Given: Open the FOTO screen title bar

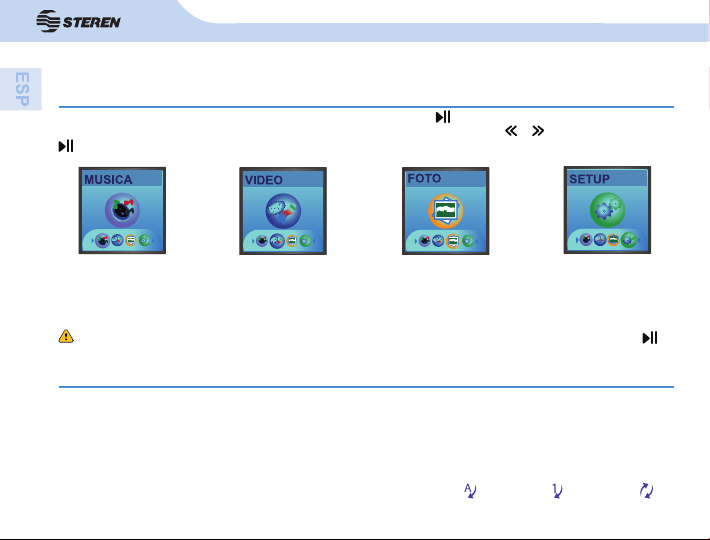Looking at the screenshot, I should pyautogui.click(x=446, y=178).
